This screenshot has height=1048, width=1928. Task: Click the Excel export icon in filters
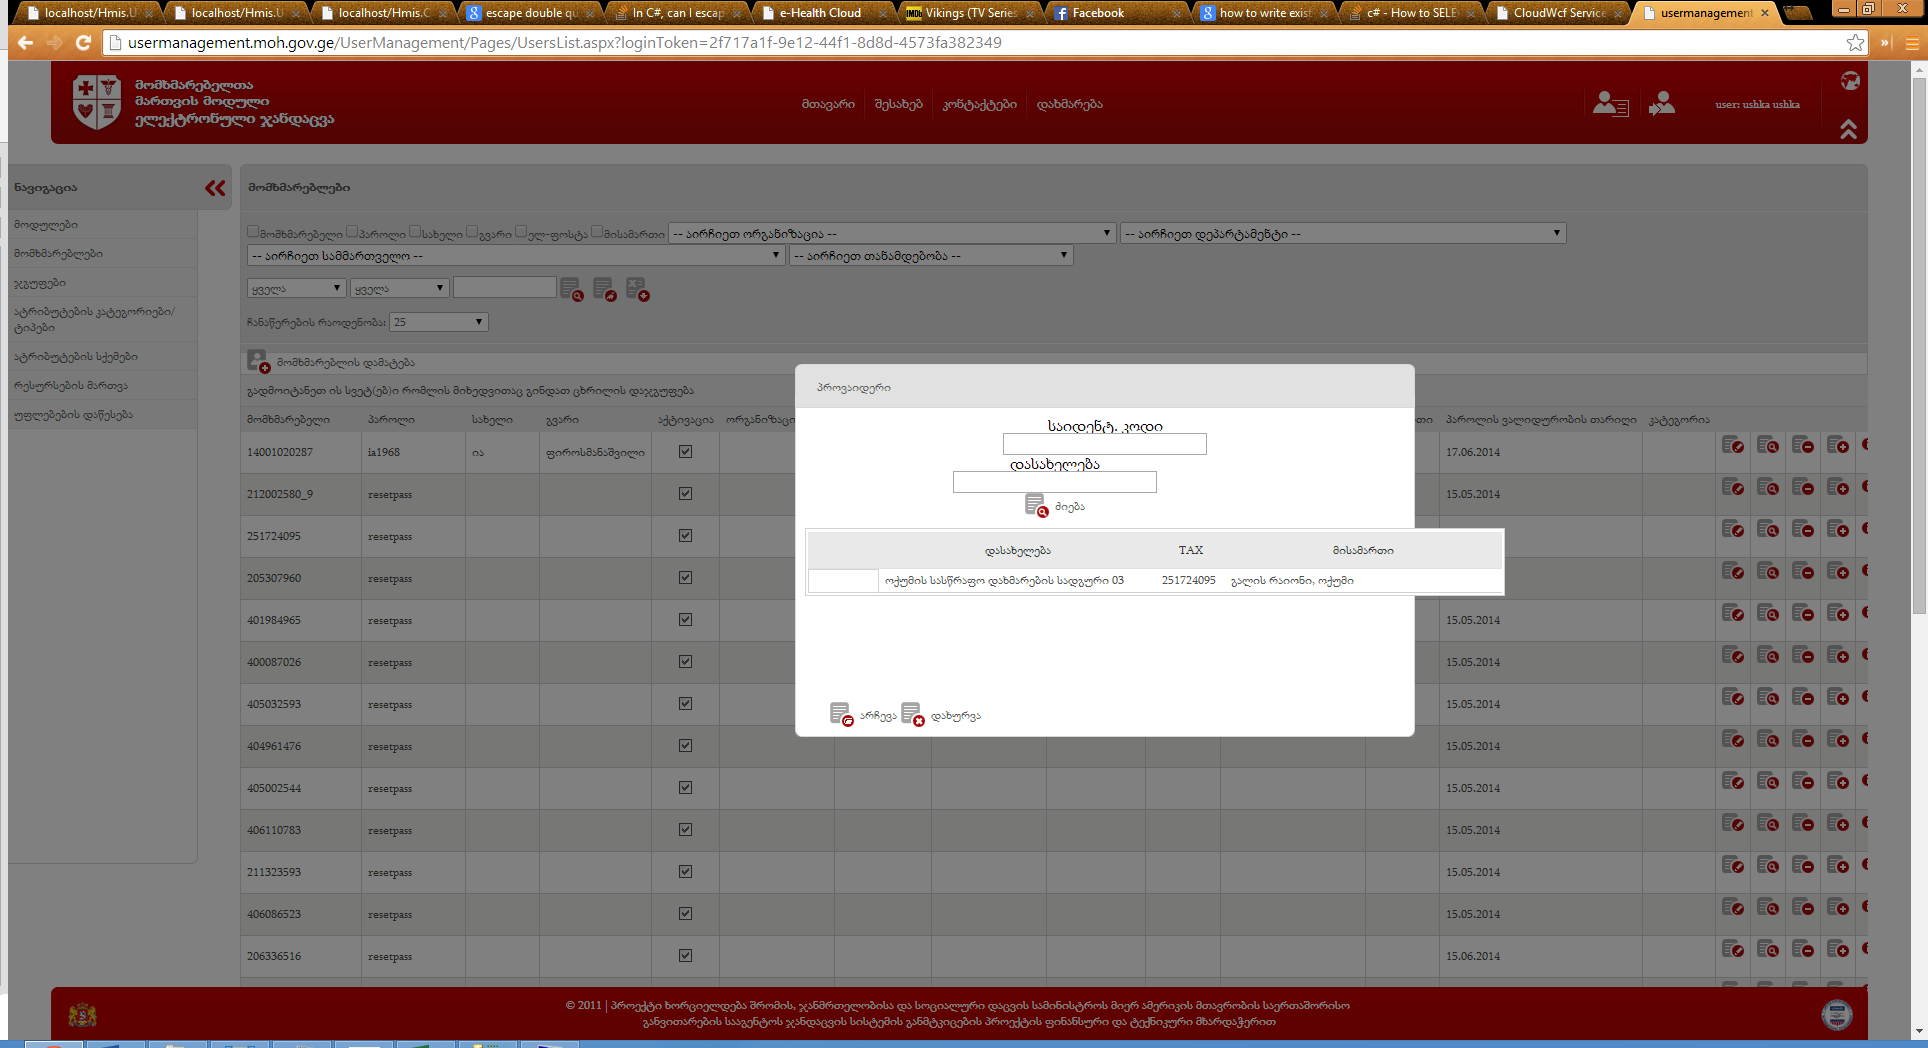click(637, 290)
